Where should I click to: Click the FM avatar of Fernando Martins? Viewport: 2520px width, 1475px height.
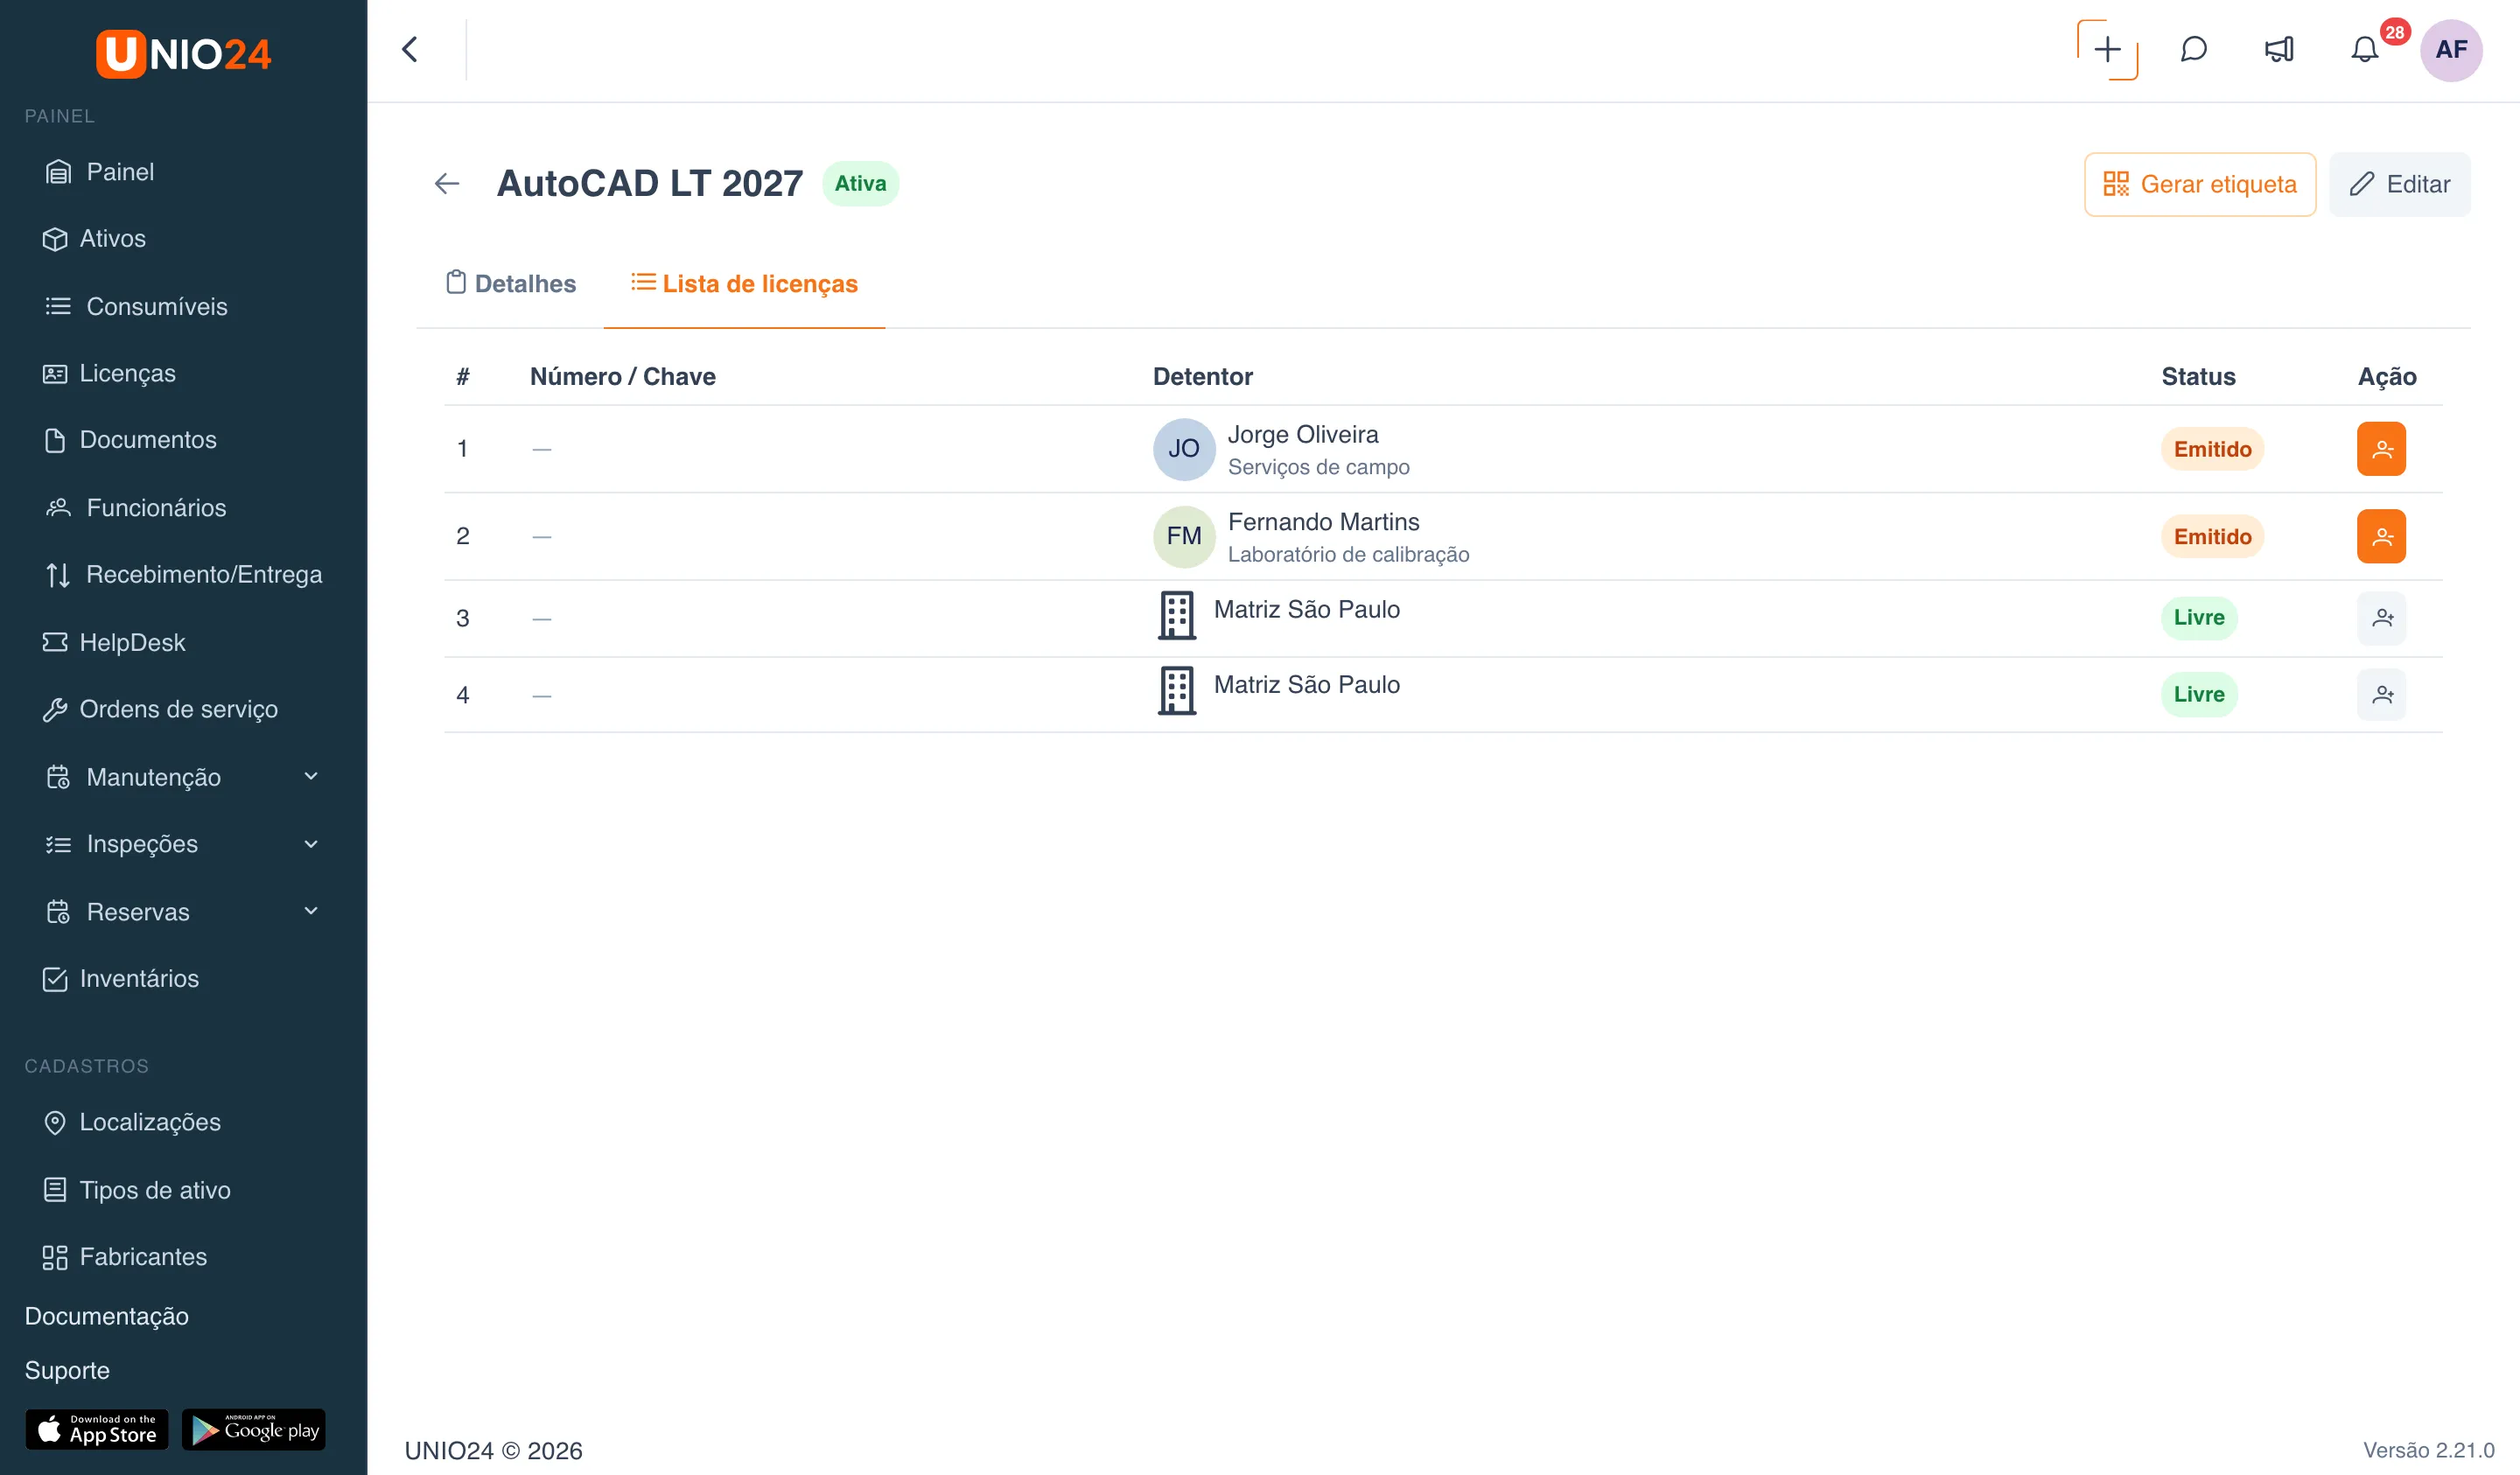pyautogui.click(x=1183, y=536)
